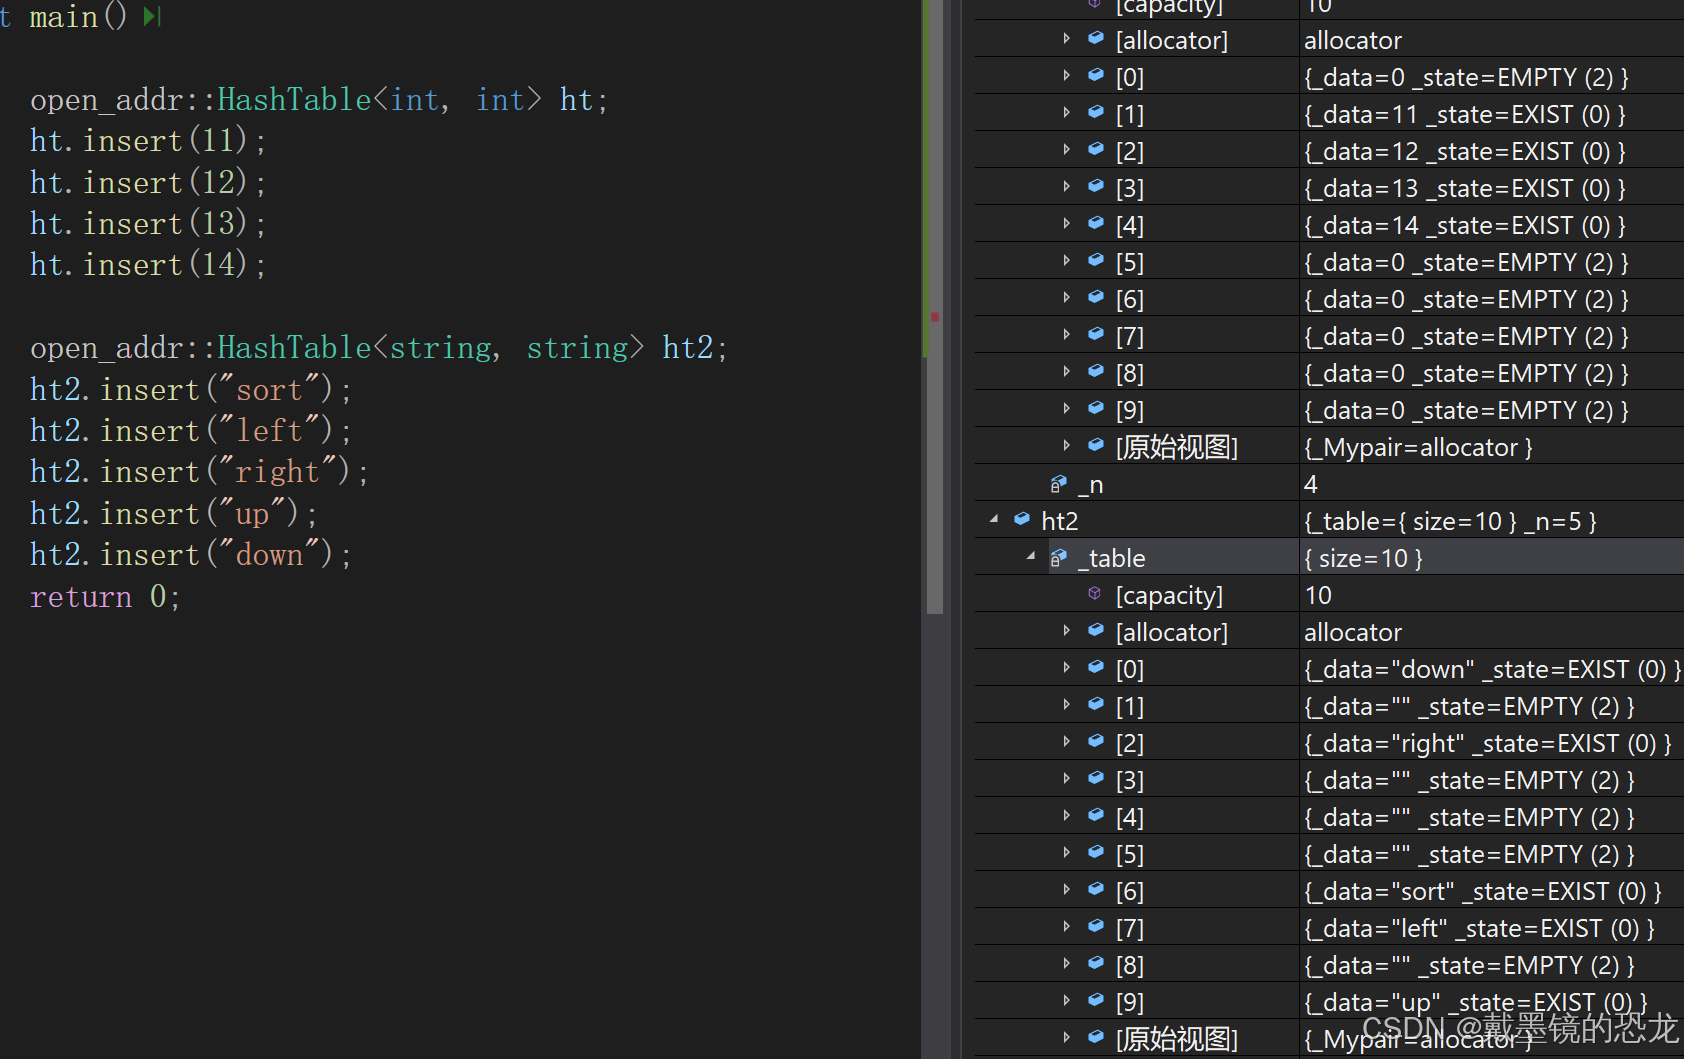Expand the row holding "up"

(x=1066, y=1001)
